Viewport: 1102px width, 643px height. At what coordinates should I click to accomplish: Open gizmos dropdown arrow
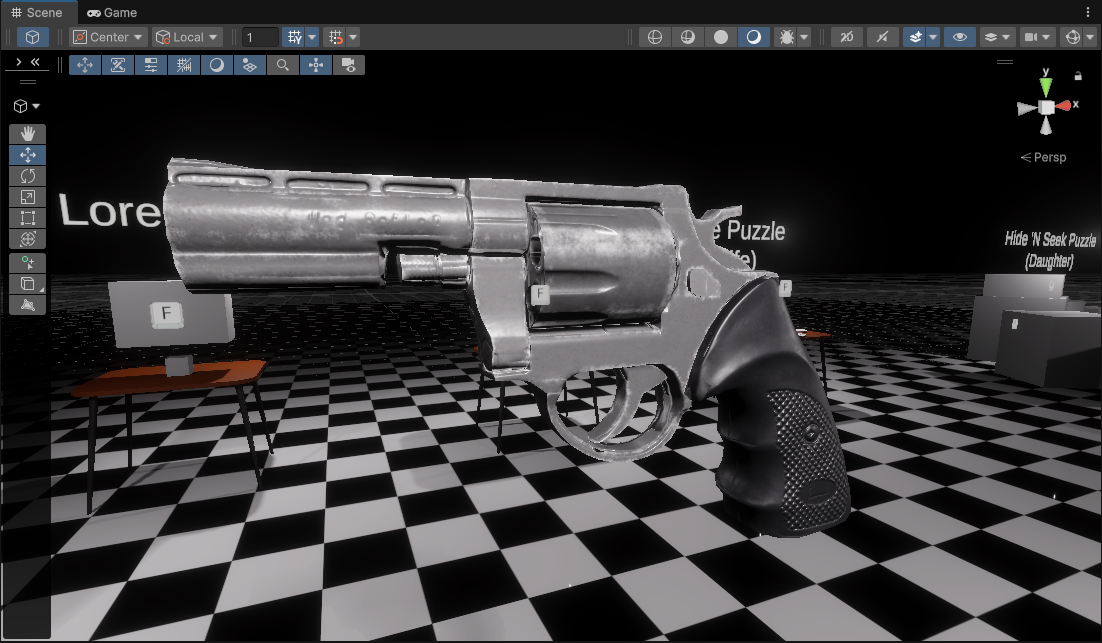1091,37
